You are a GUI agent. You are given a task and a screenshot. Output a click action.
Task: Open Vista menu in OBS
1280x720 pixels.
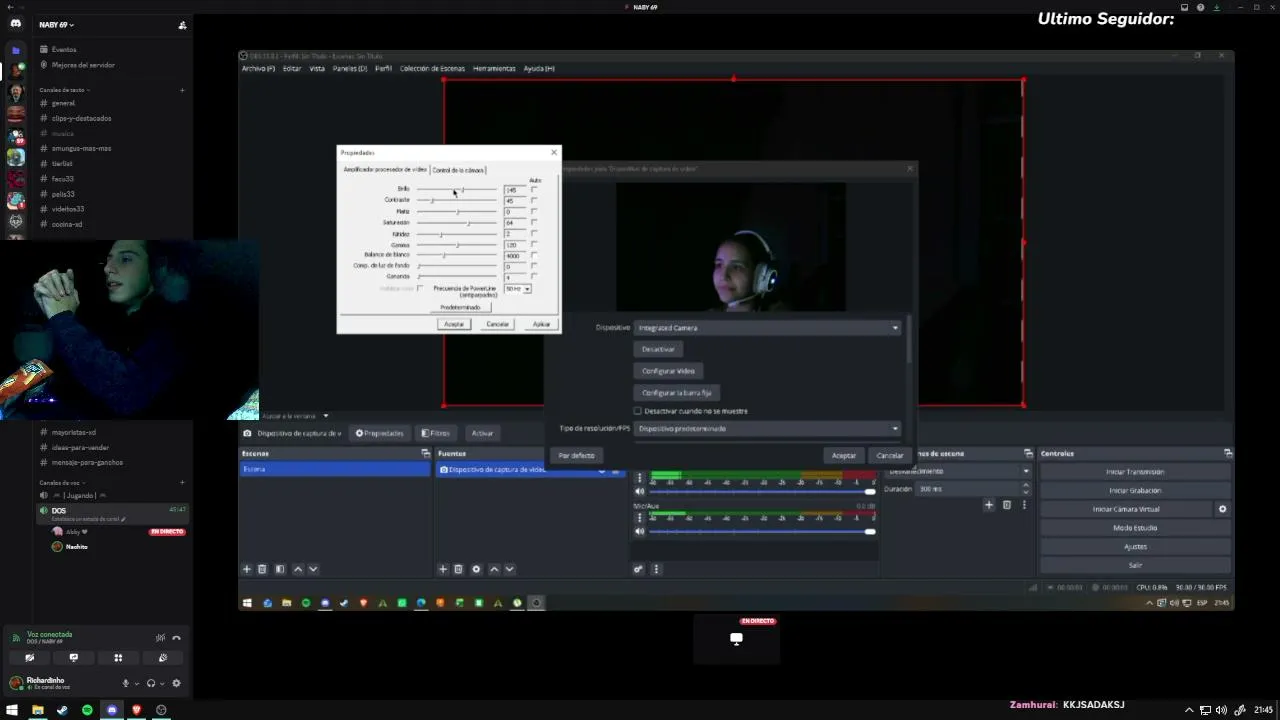click(x=317, y=69)
